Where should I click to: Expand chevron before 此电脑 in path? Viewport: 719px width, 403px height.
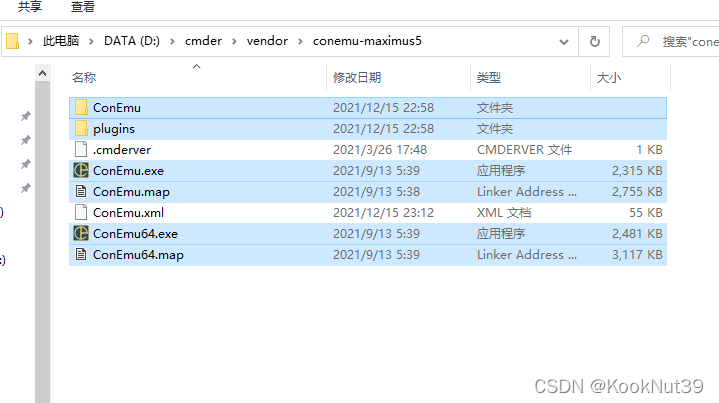coord(30,42)
